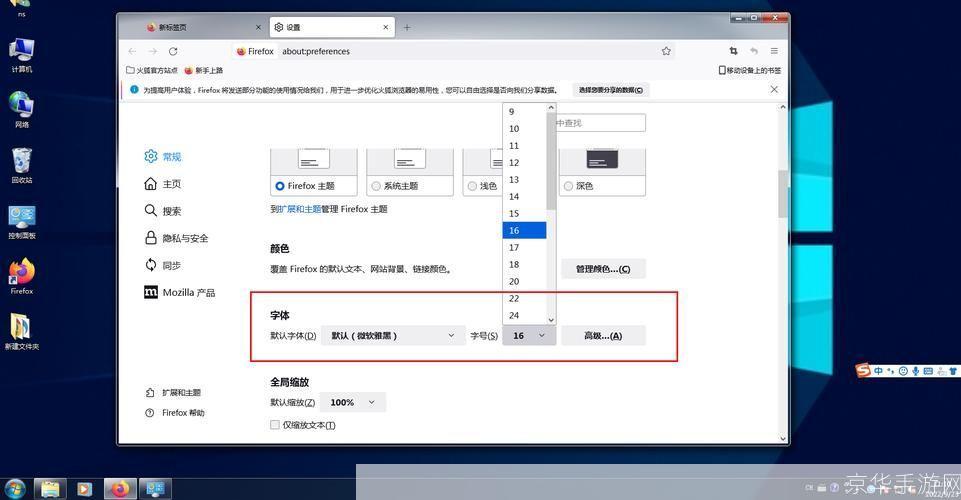Switch to Firefox in taskbar
The height and width of the screenshot is (500, 961).
120,489
